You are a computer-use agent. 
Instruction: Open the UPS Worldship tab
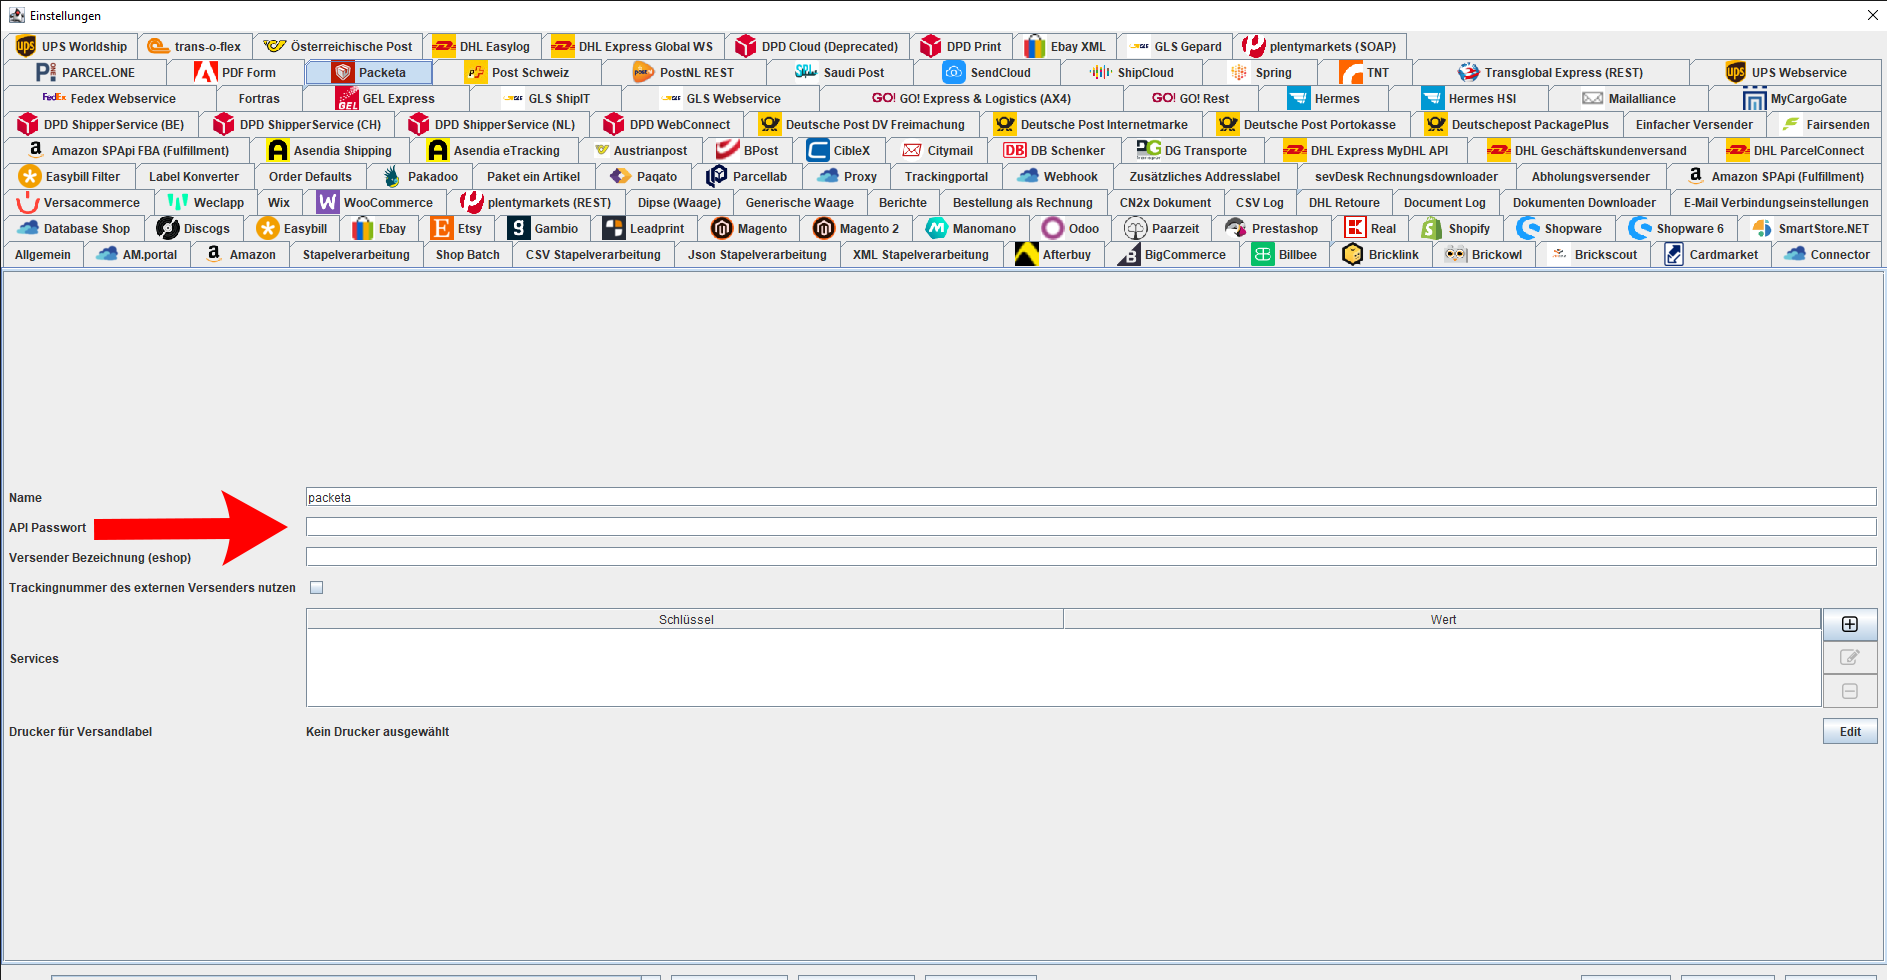[x=71, y=46]
